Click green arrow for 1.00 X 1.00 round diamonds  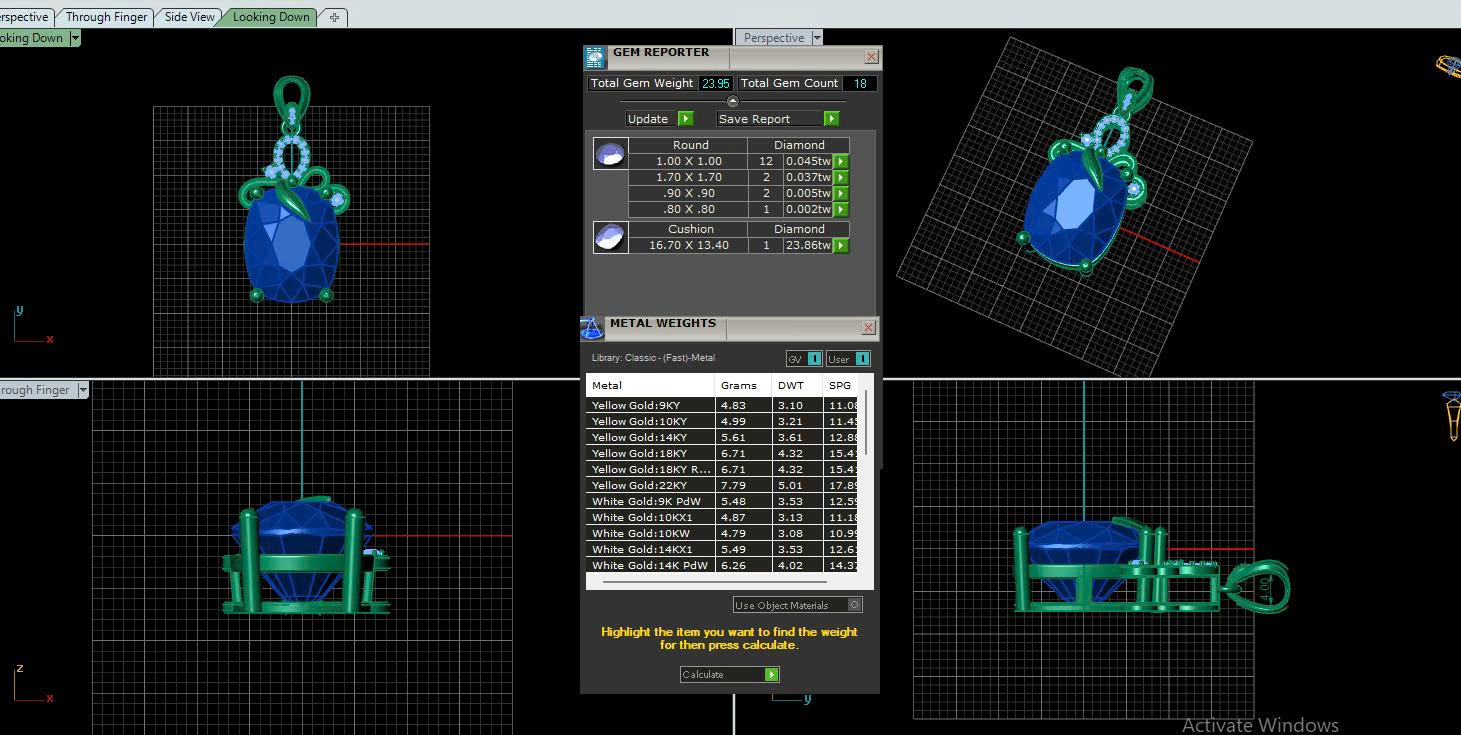pyautogui.click(x=841, y=161)
